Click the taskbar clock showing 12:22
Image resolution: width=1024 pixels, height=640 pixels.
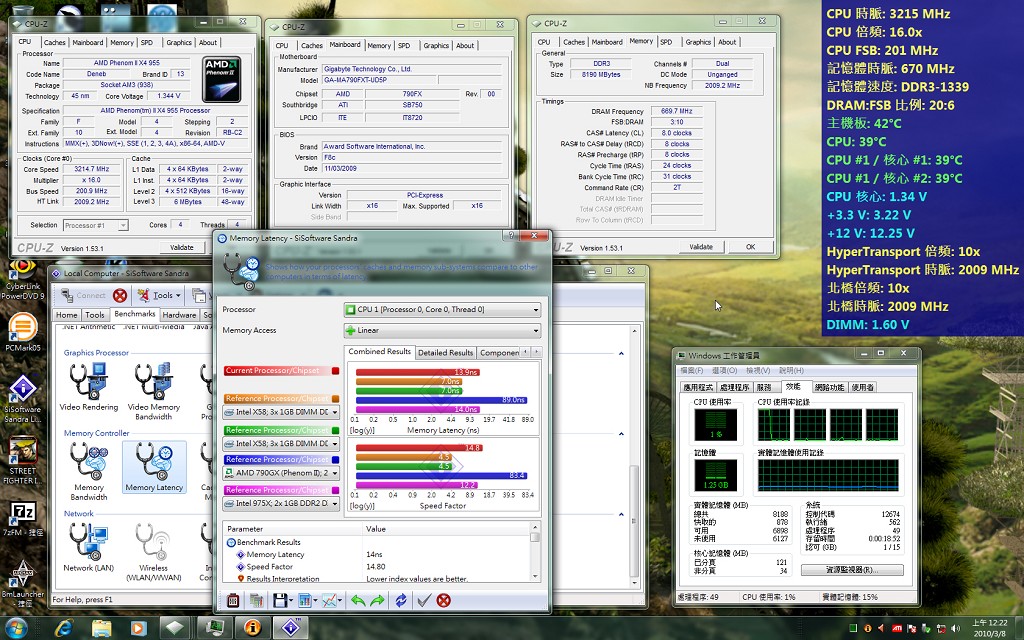pyautogui.click(x=989, y=628)
